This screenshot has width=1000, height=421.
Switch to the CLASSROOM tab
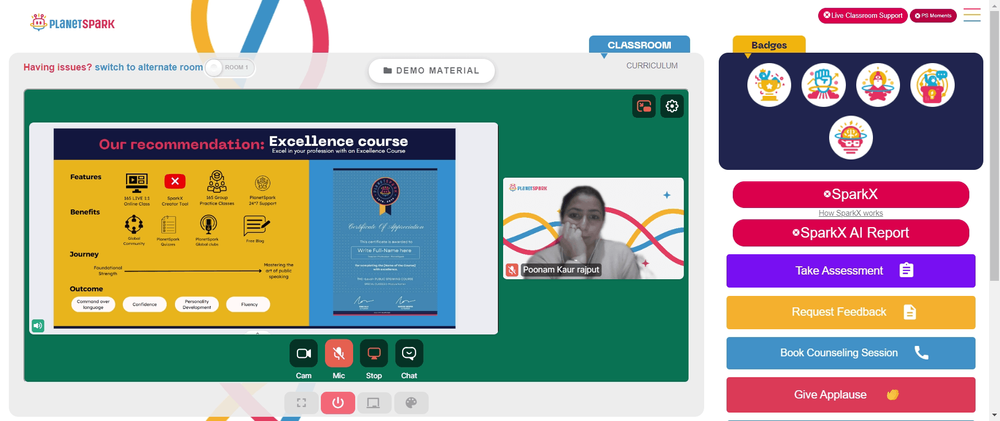[639, 45]
